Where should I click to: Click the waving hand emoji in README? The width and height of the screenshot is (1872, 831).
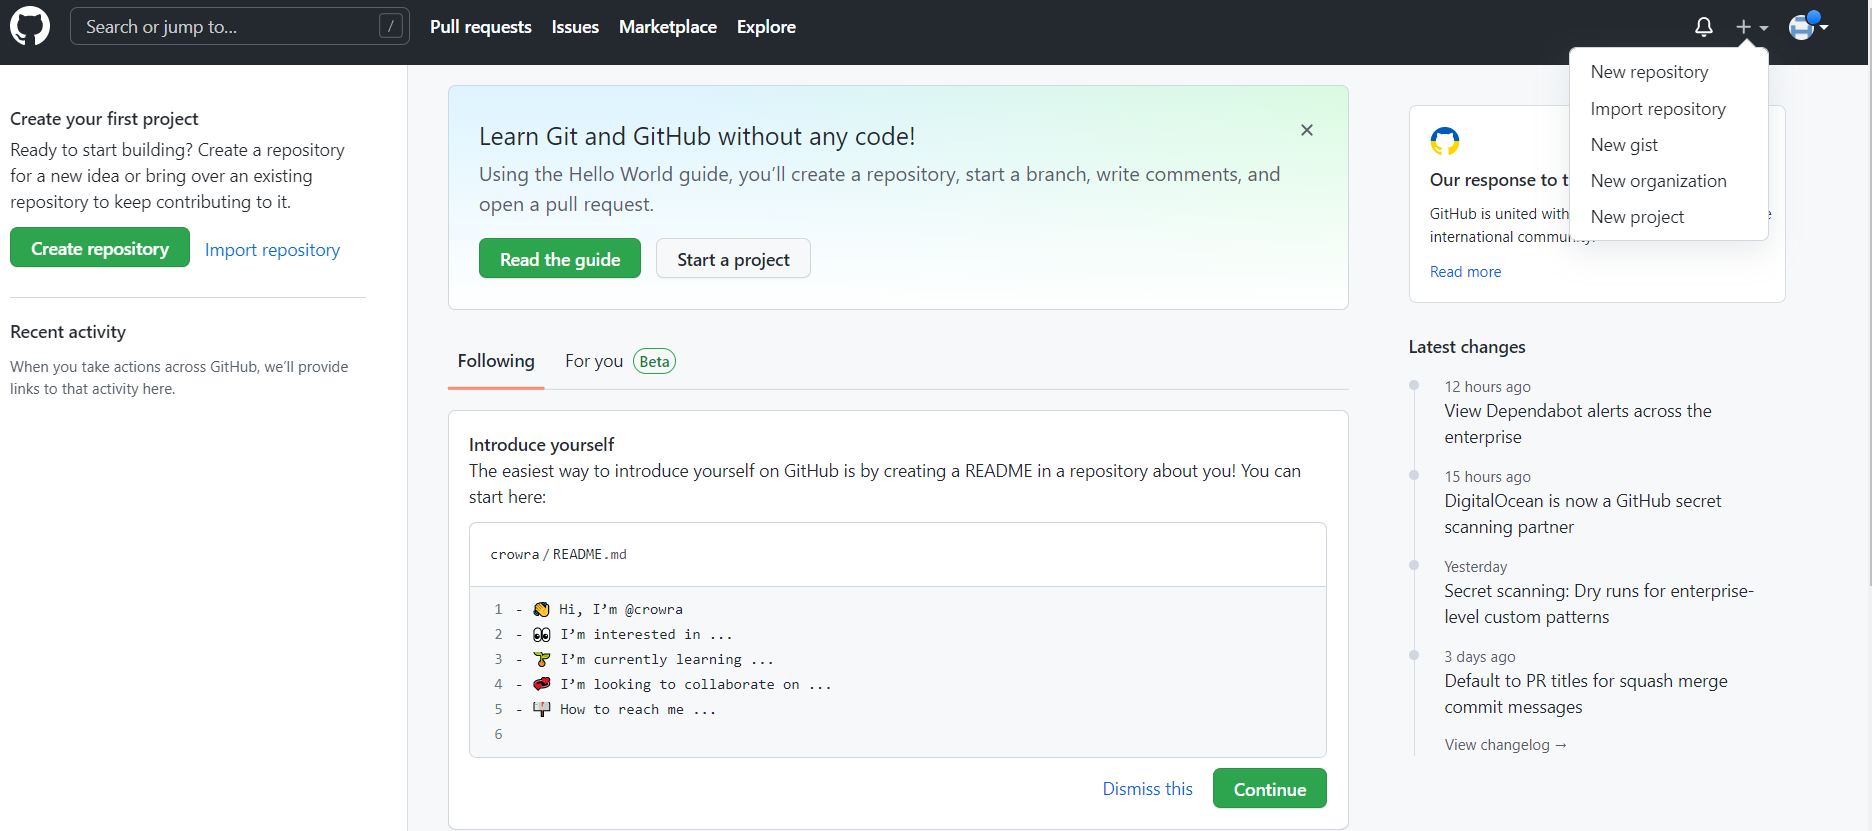point(541,609)
